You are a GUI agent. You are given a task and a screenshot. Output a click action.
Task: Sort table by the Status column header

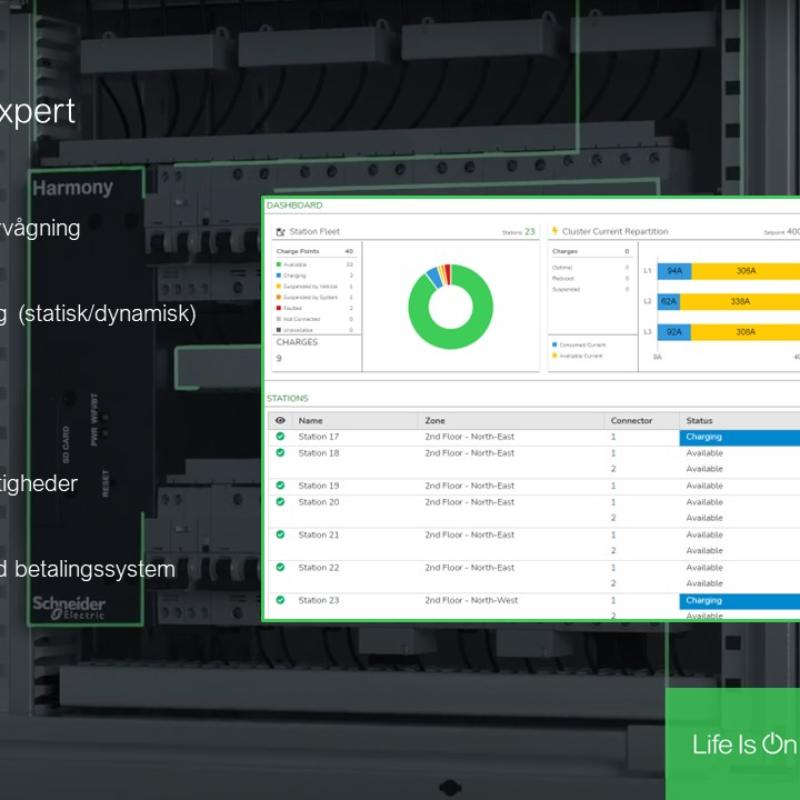(x=699, y=420)
